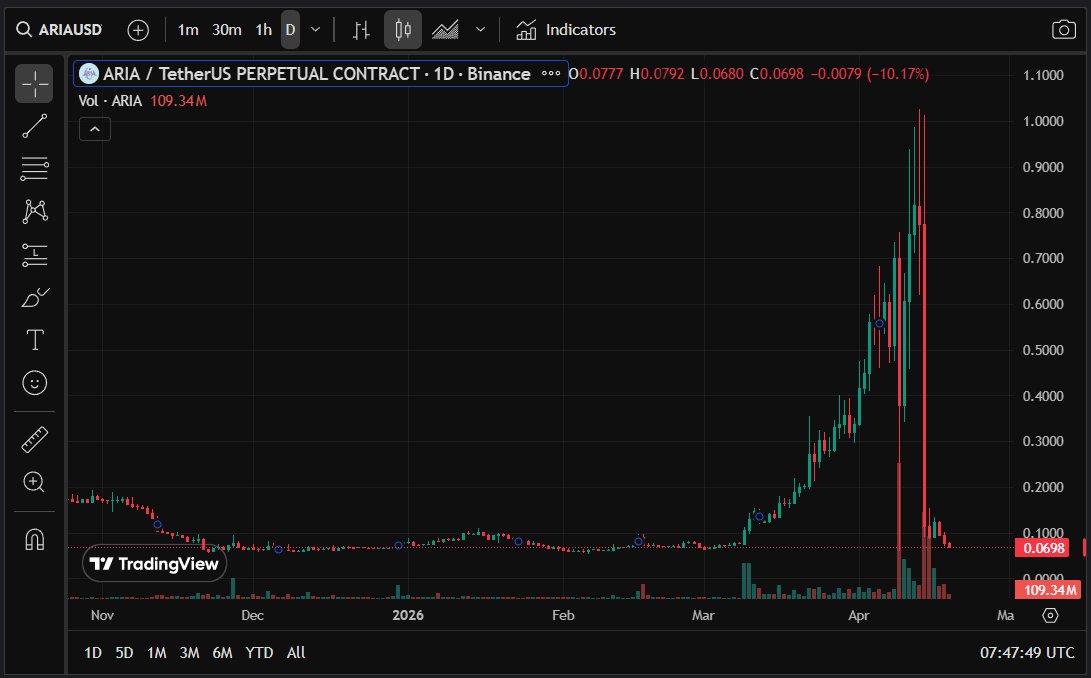Open the Fibonacci retracement tool
The image size is (1091, 678).
(x=34, y=168)
